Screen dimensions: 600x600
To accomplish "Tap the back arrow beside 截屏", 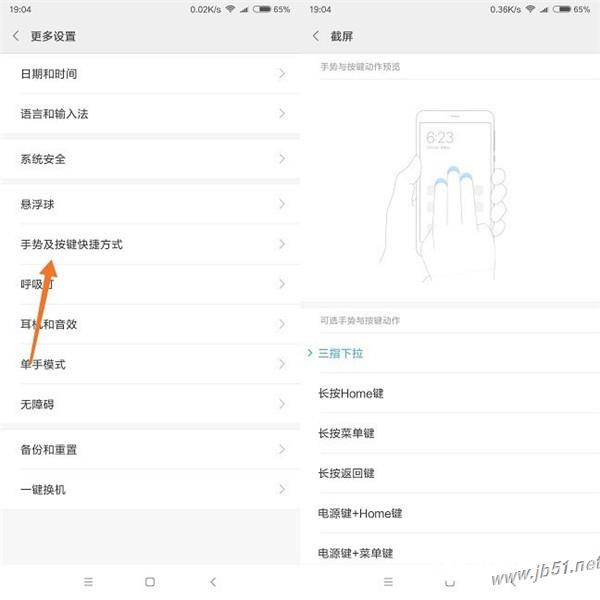I will point(316,36).
